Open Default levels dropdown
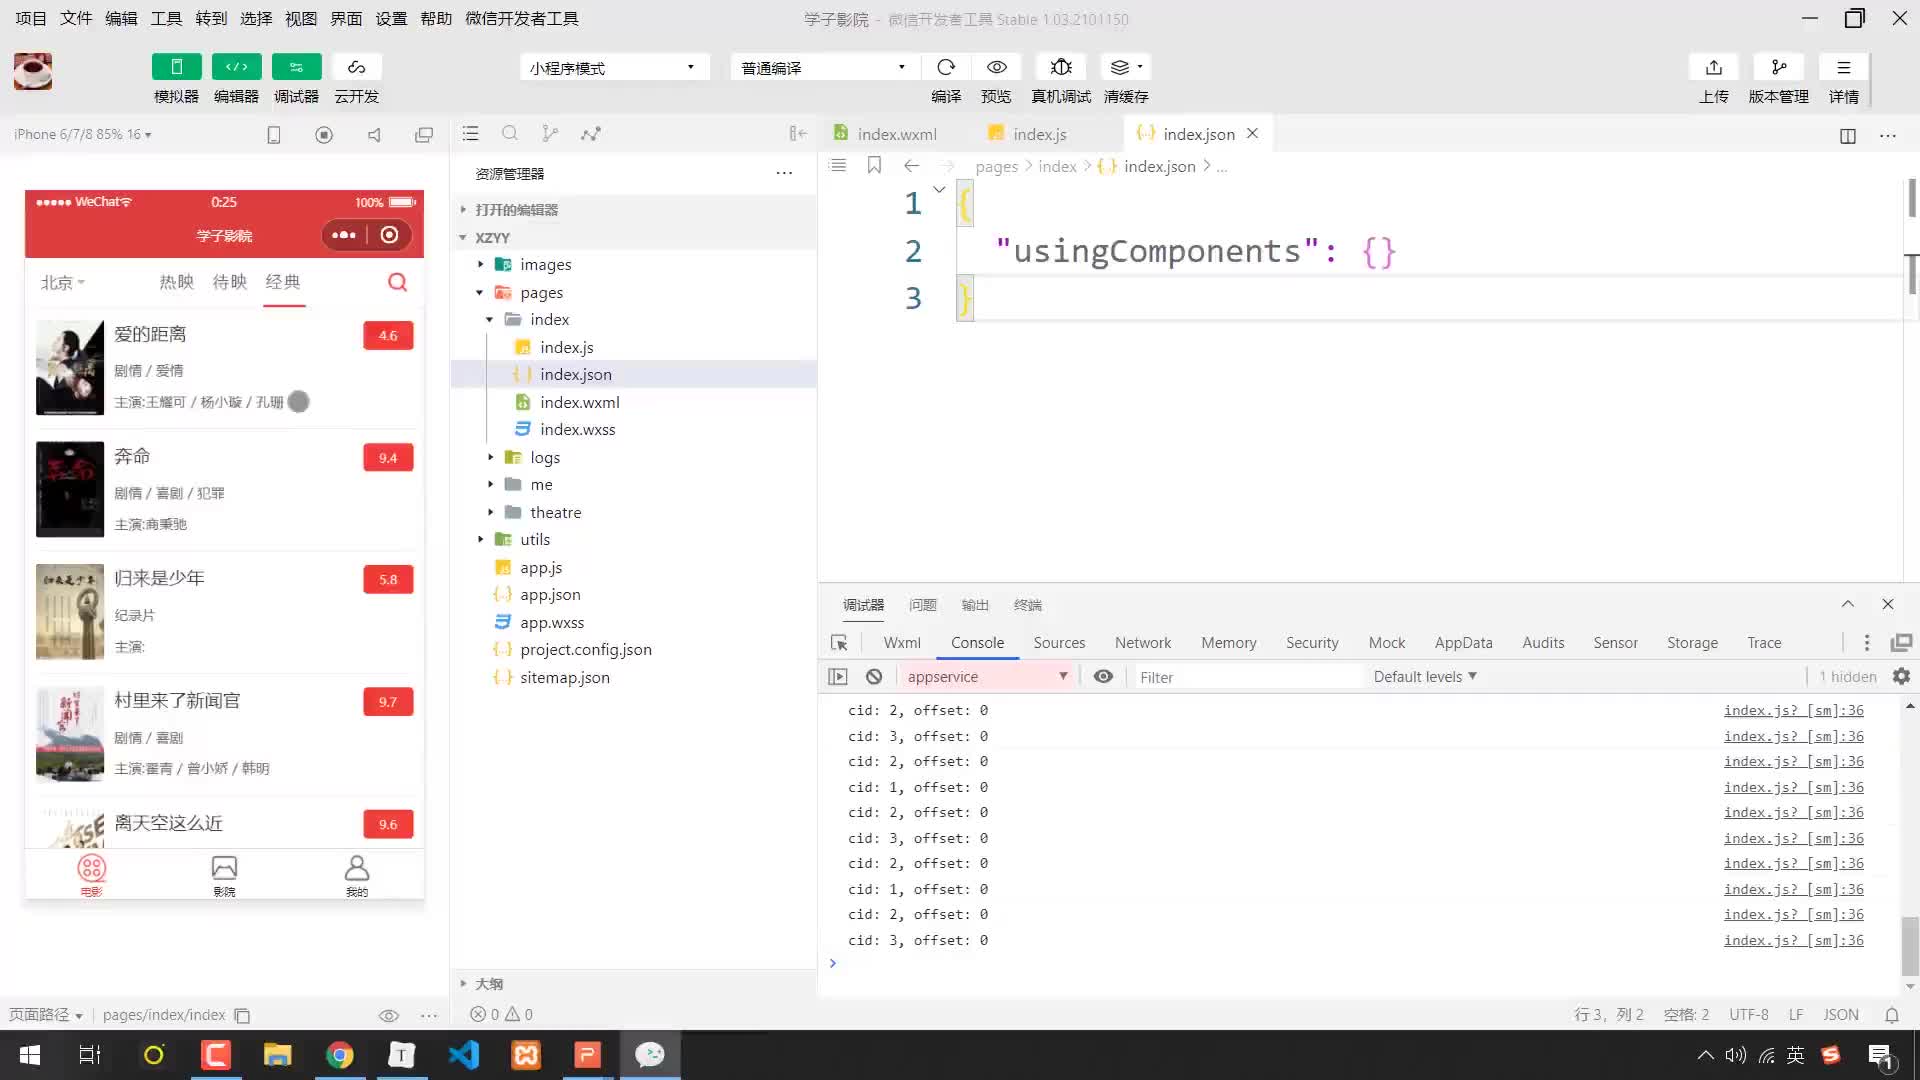The width and height of the screenshot is (1920, 1080). [x=1425, y=677]
